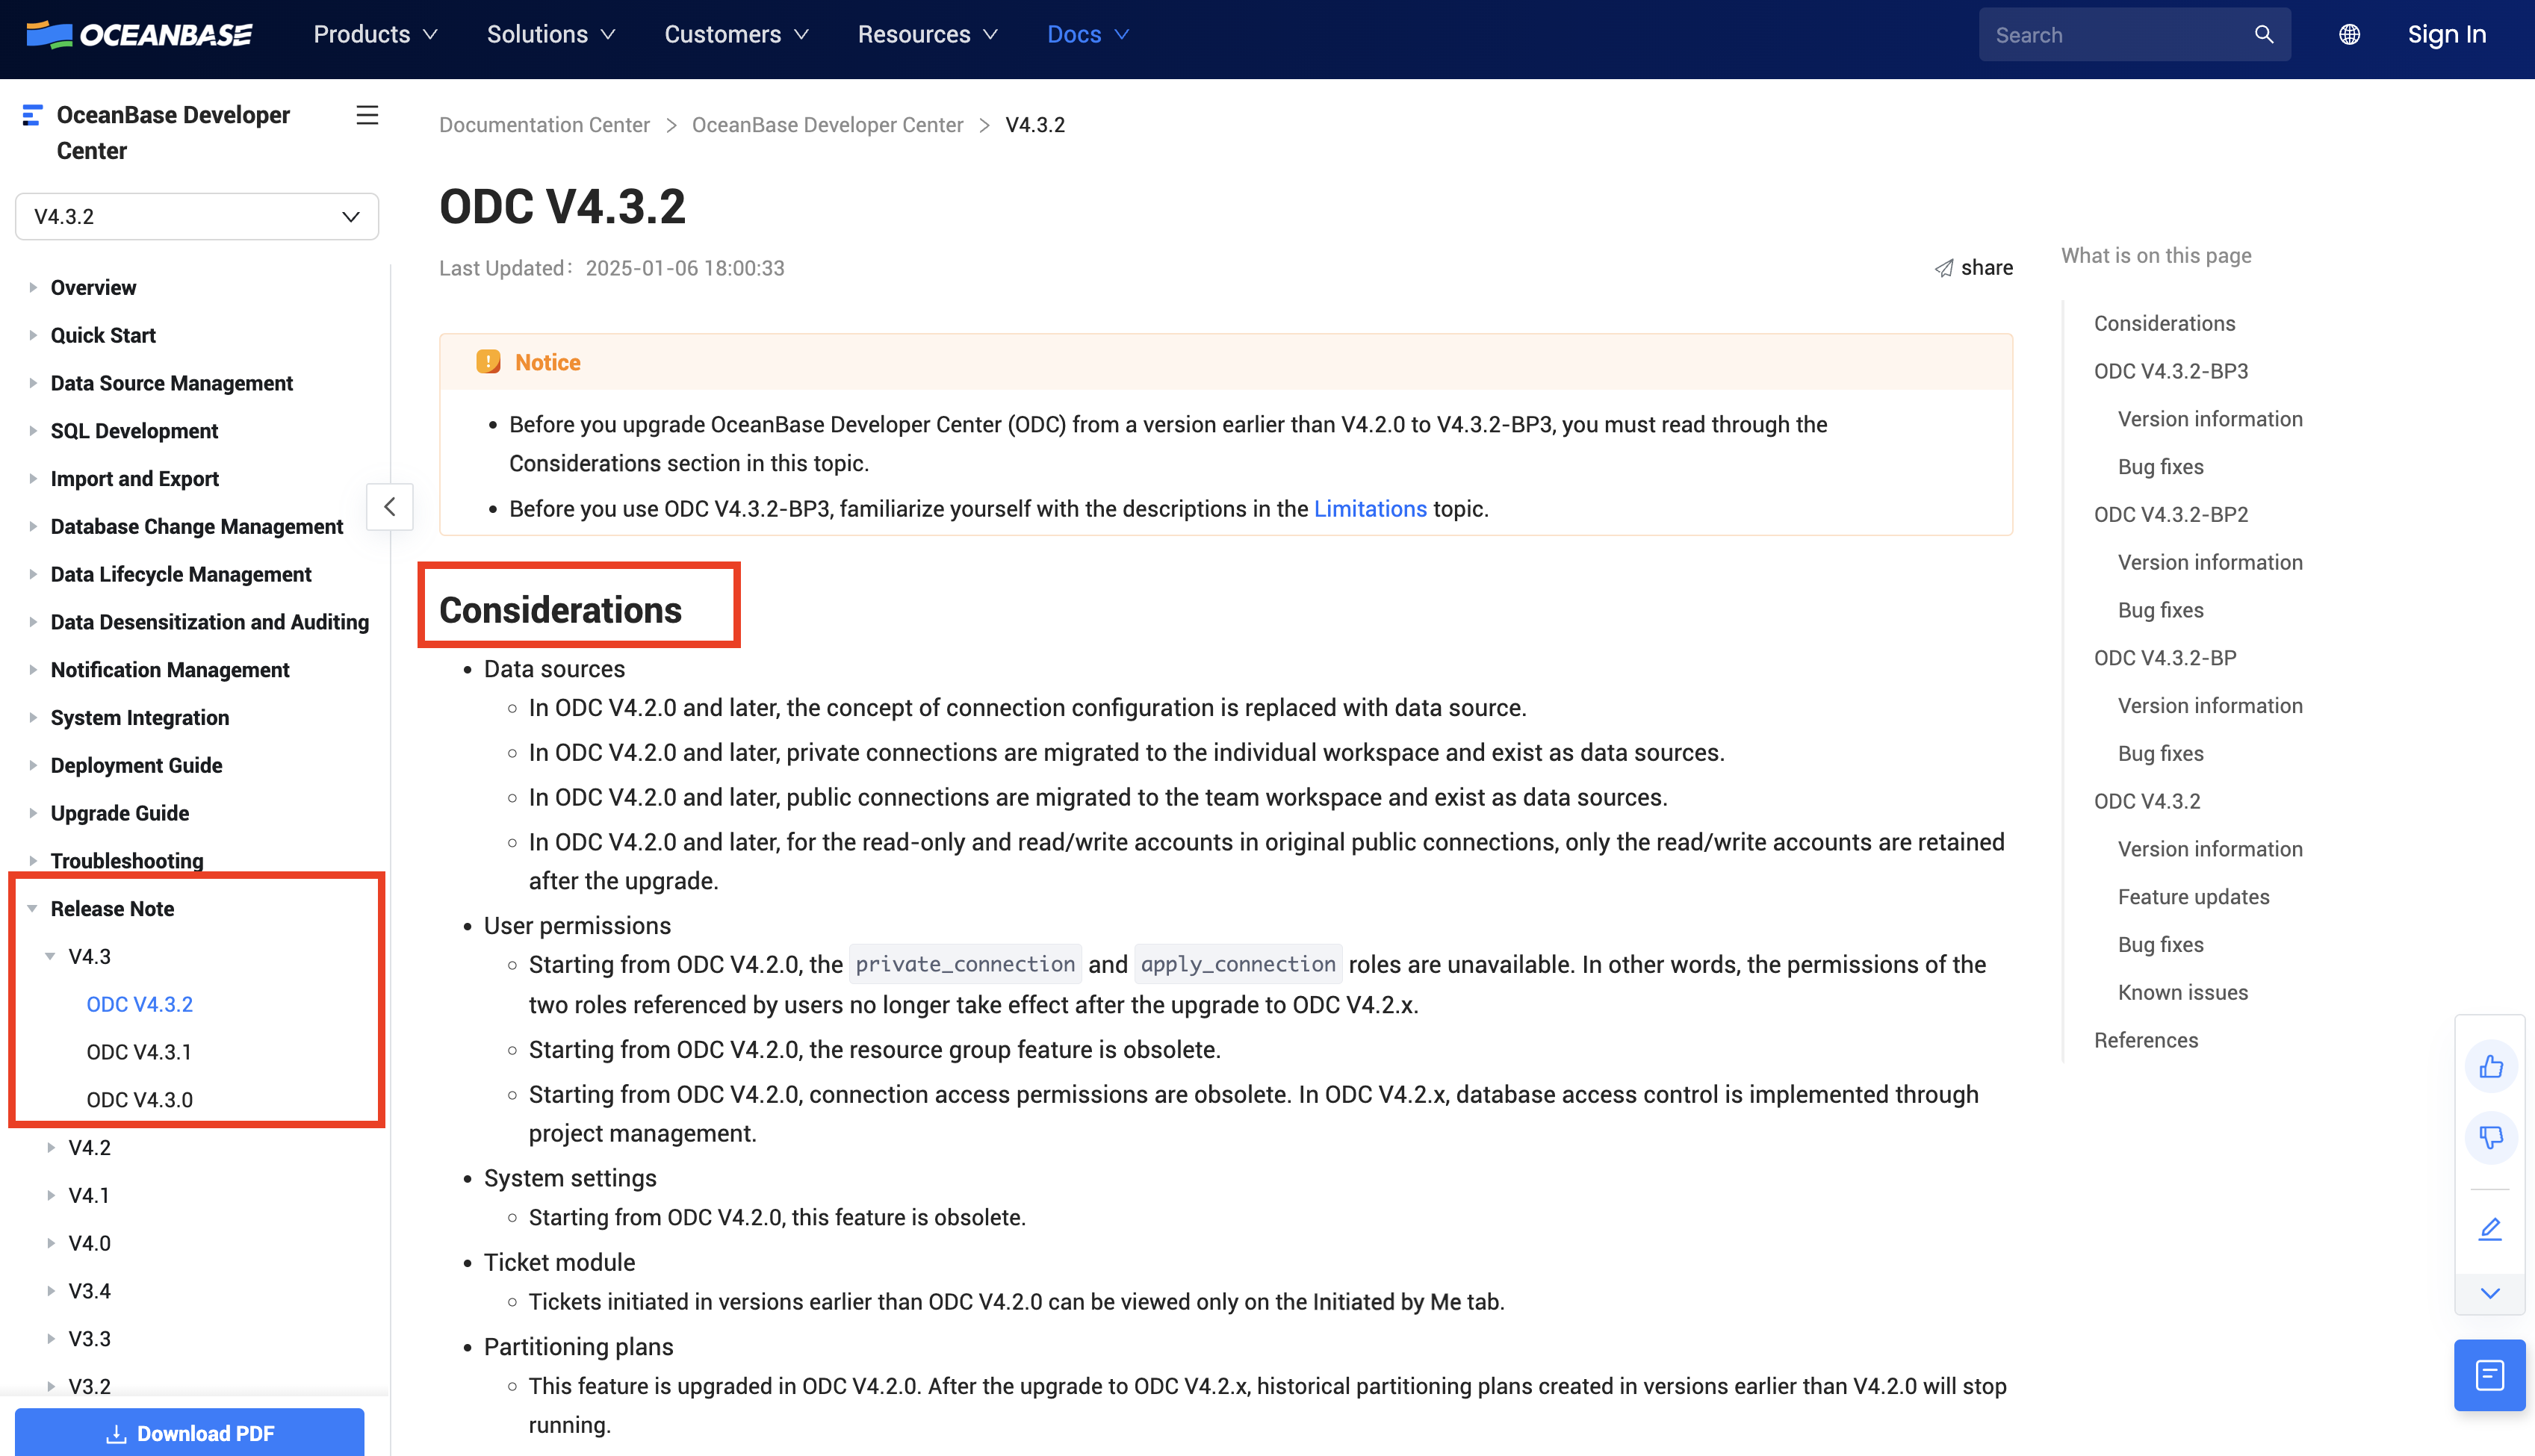Click the OceanBase logo

pos(139,35)
